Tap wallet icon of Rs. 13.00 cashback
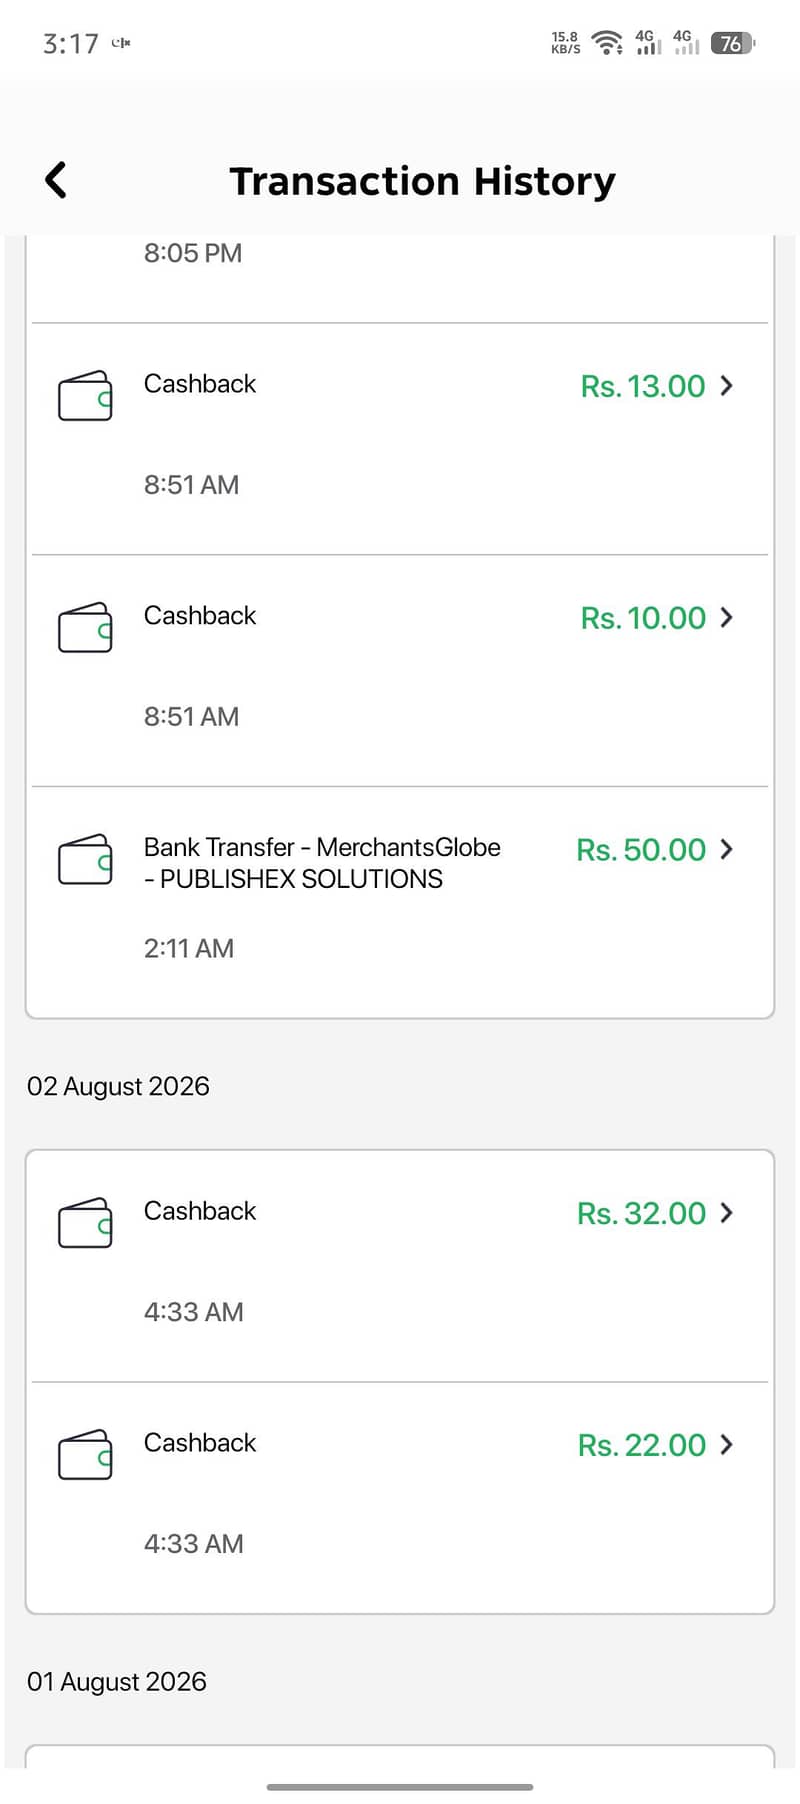The width and height of the screenshot is (800, 1804). tap(85, 395)
